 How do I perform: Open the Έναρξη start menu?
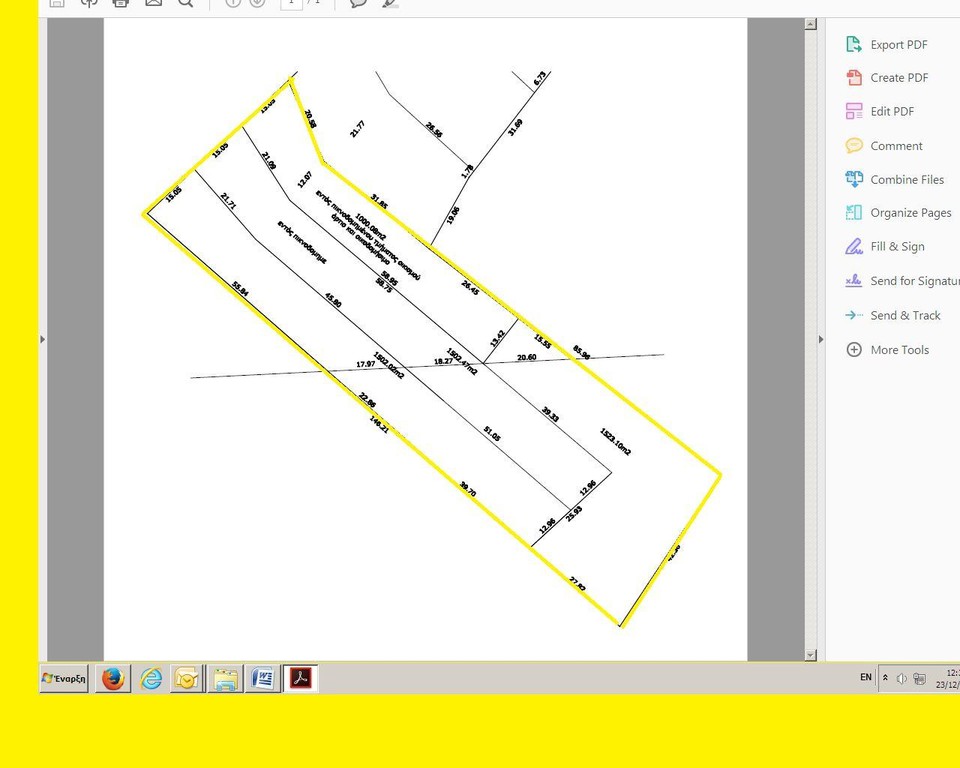(x=64, y=679)
